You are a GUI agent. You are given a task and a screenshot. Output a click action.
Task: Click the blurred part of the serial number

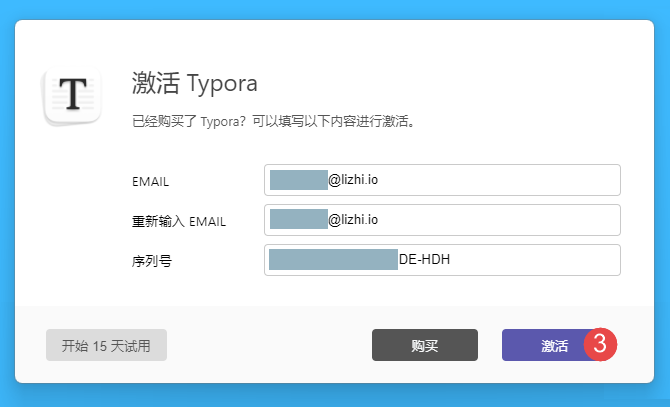(333, 260)
